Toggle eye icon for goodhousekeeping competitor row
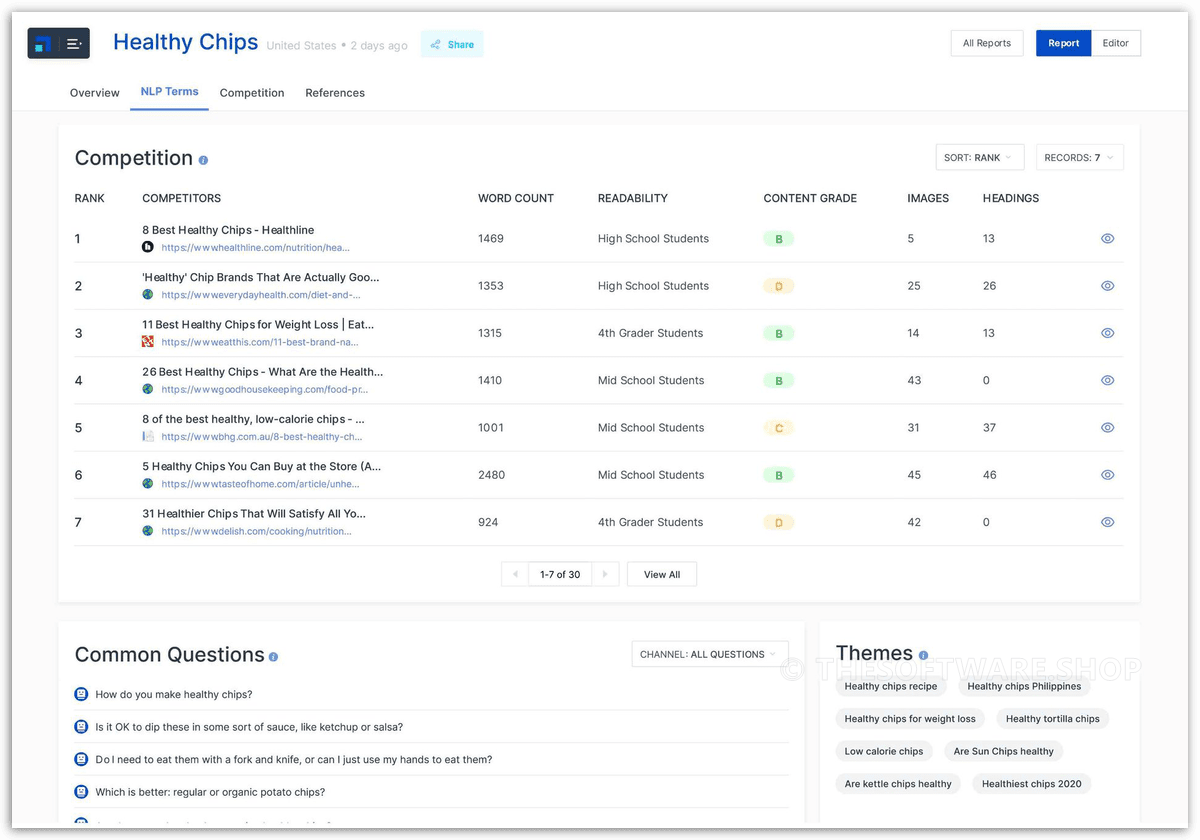 [x=1107, y=380]
